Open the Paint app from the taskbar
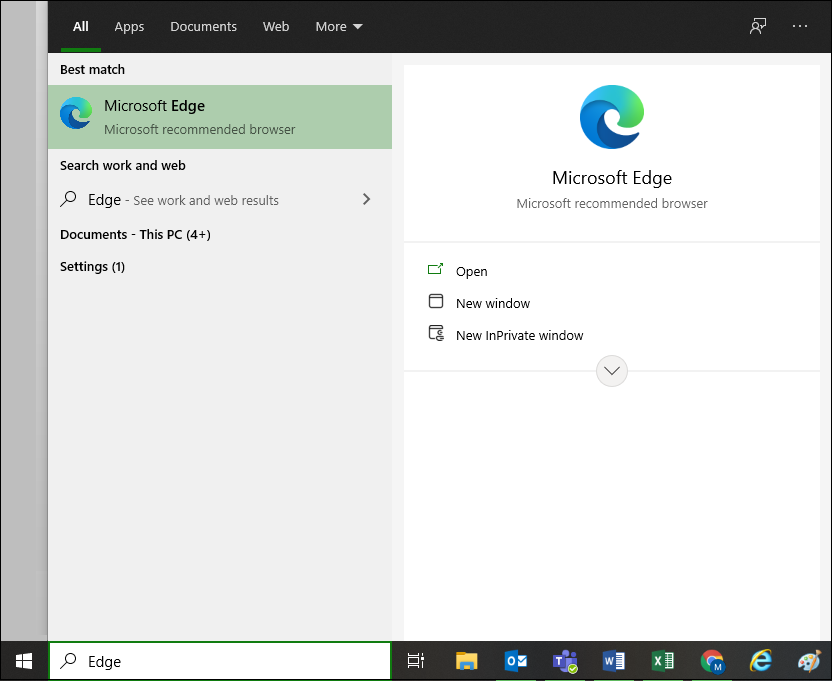Screen dimensions: 832x681 point(809,661)
